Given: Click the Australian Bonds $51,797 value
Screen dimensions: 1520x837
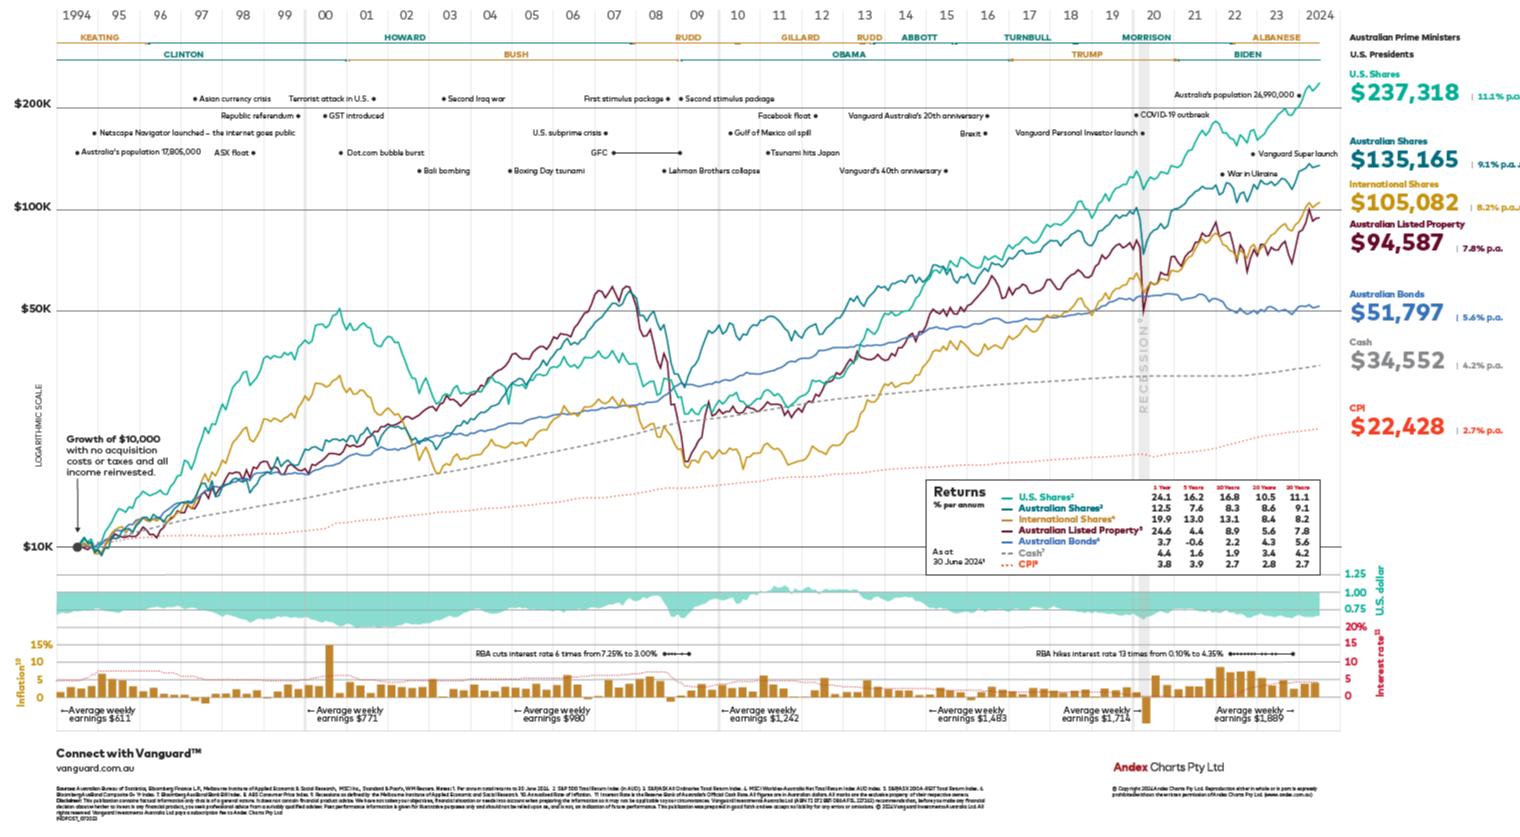Looking at the screenshot, I should pos(1396,313).
